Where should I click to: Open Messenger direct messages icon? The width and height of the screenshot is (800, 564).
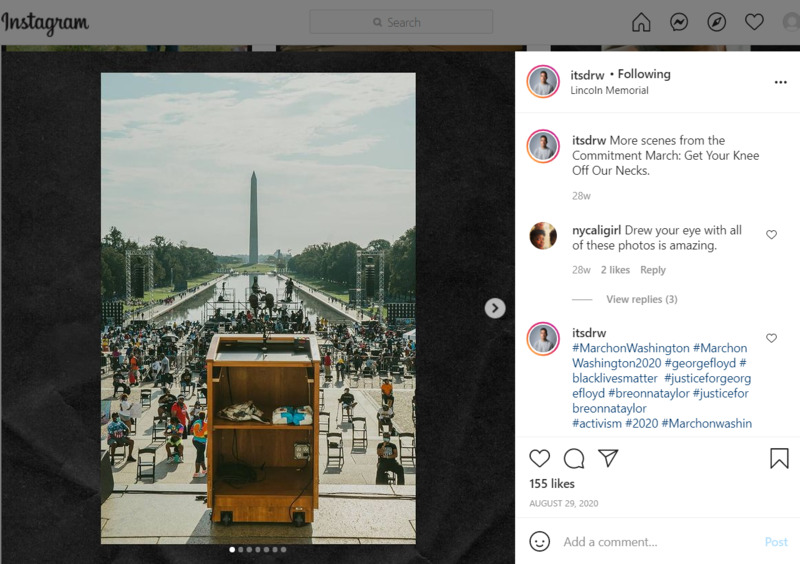(679, 22)
